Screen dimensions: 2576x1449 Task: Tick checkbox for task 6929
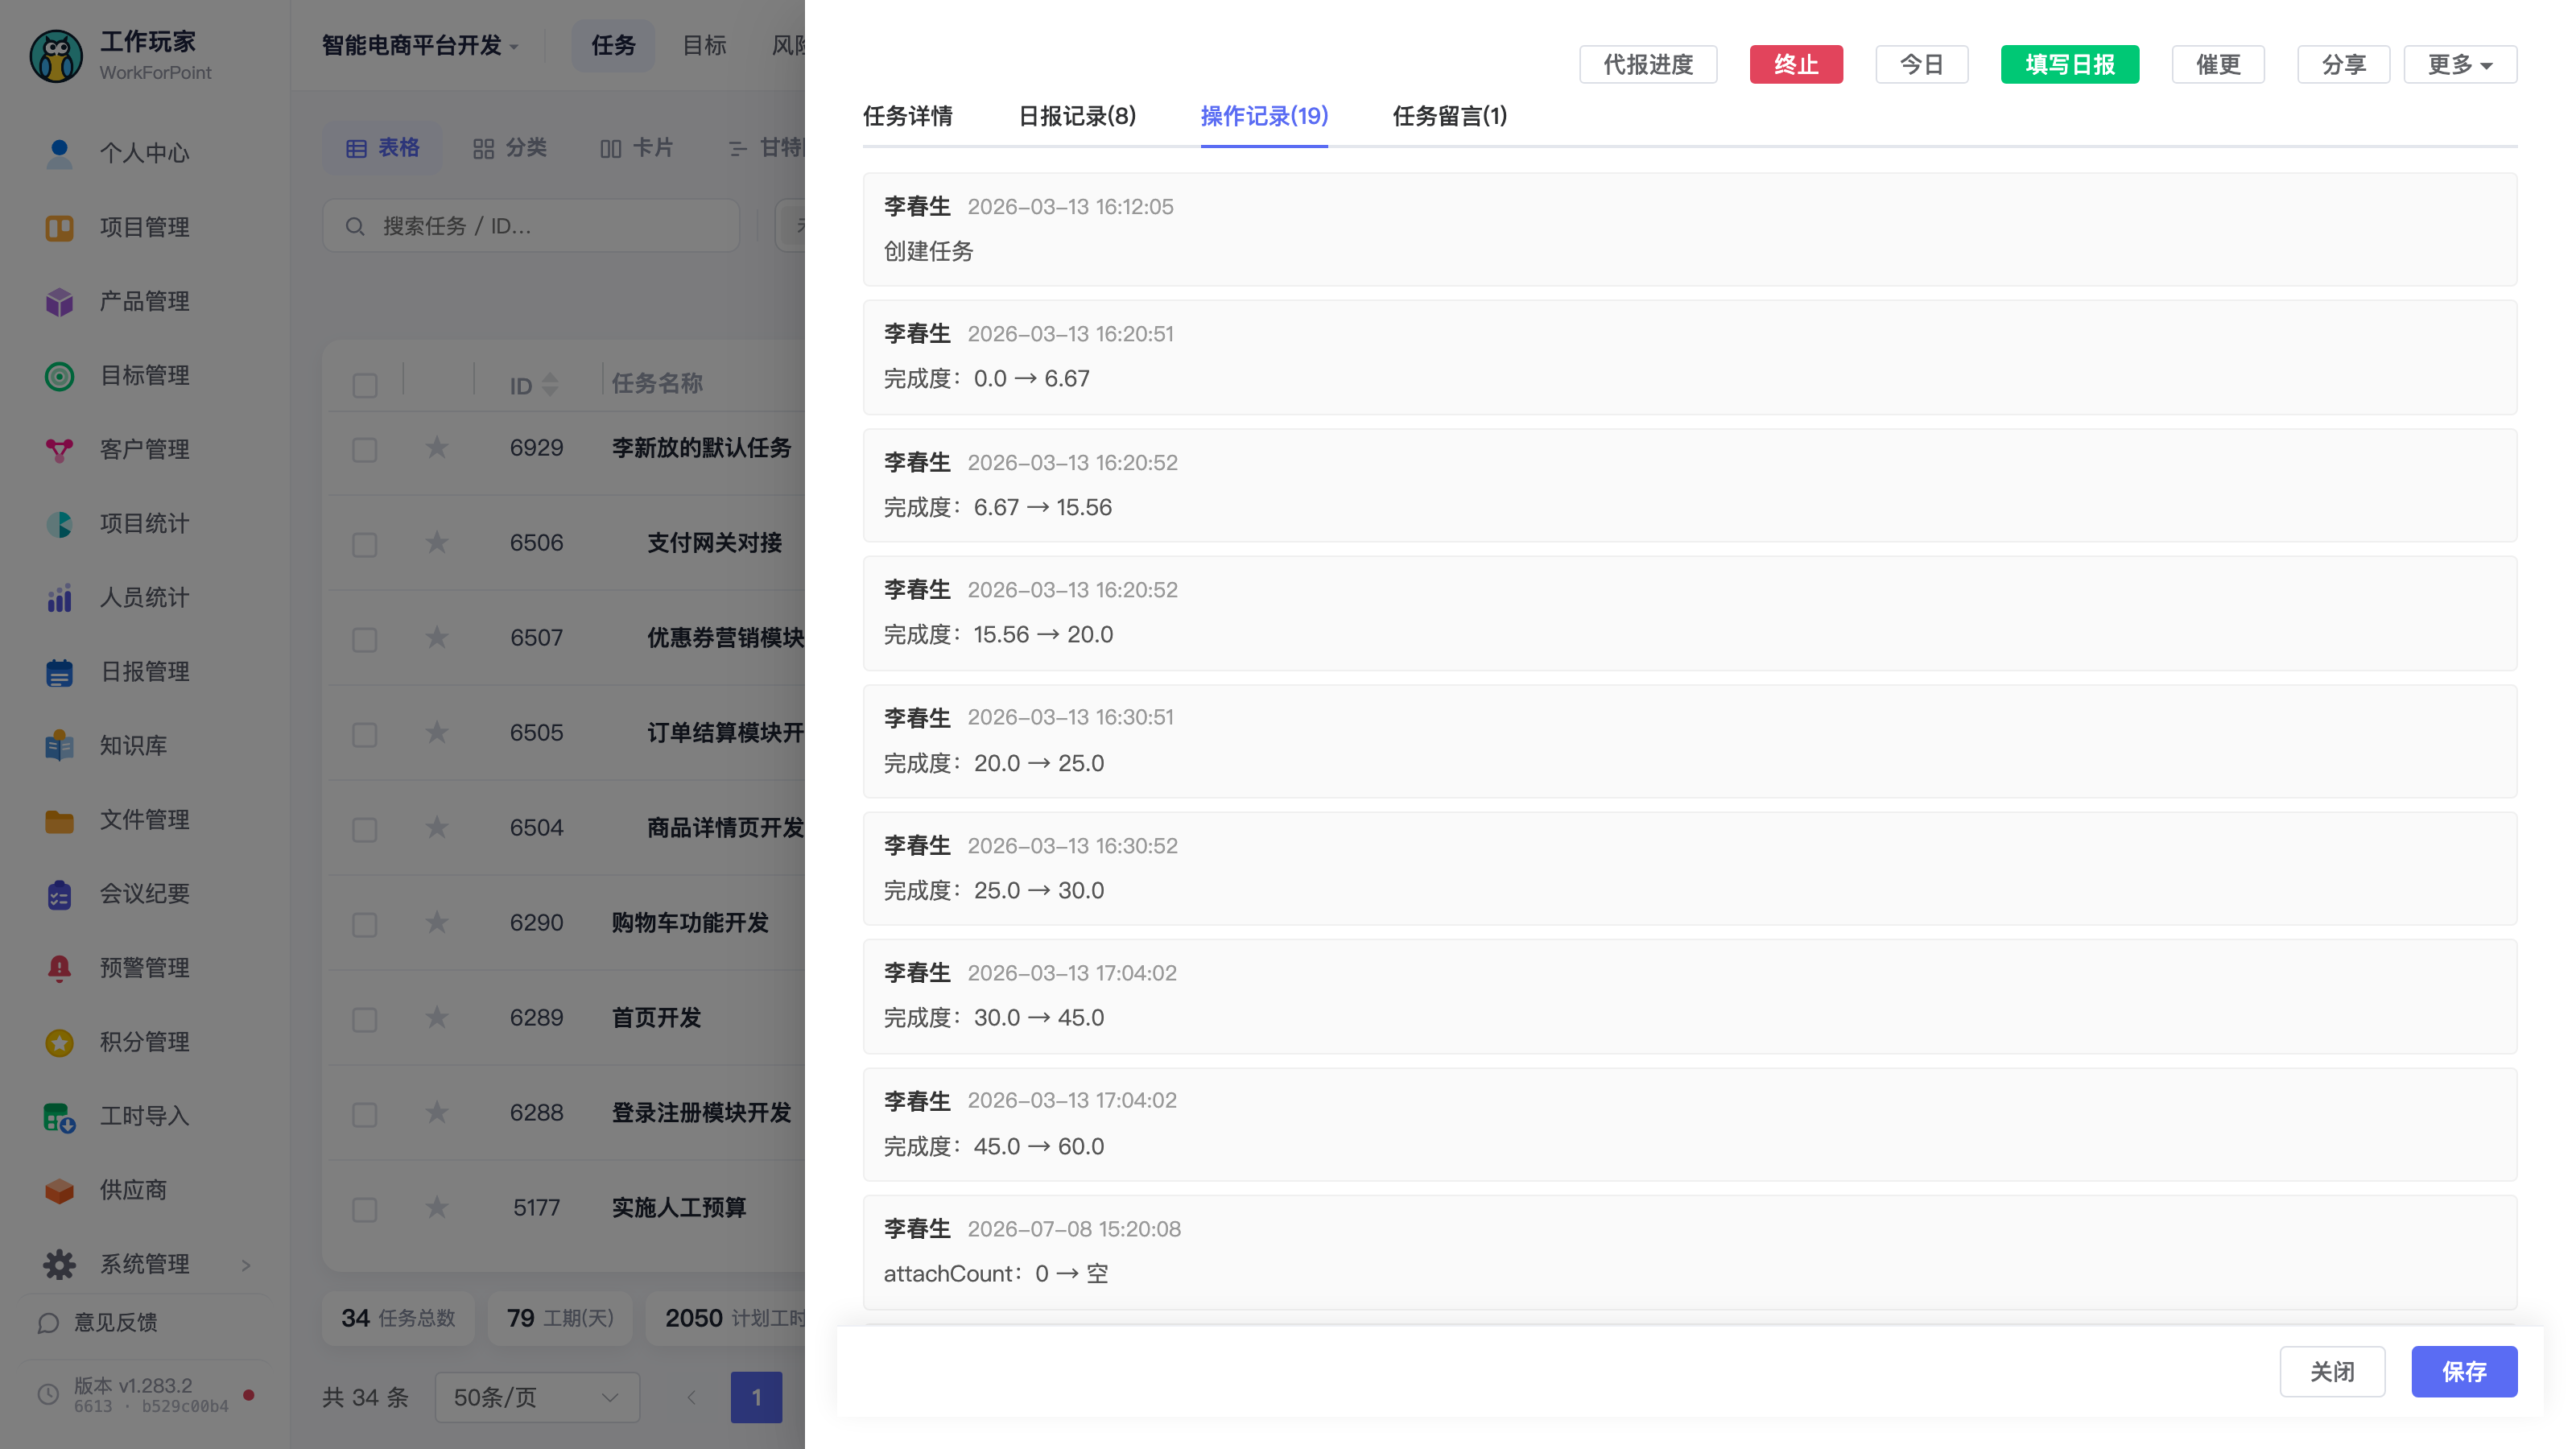[365, 449]
